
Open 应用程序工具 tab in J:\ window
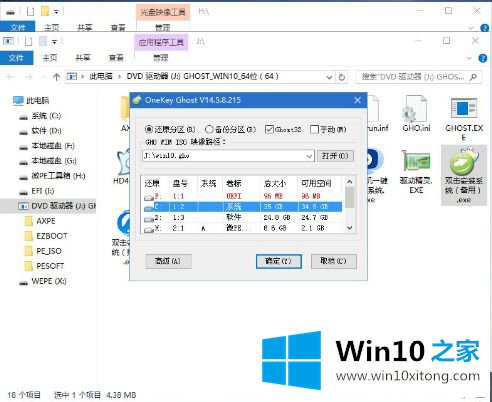click(161, 42)
